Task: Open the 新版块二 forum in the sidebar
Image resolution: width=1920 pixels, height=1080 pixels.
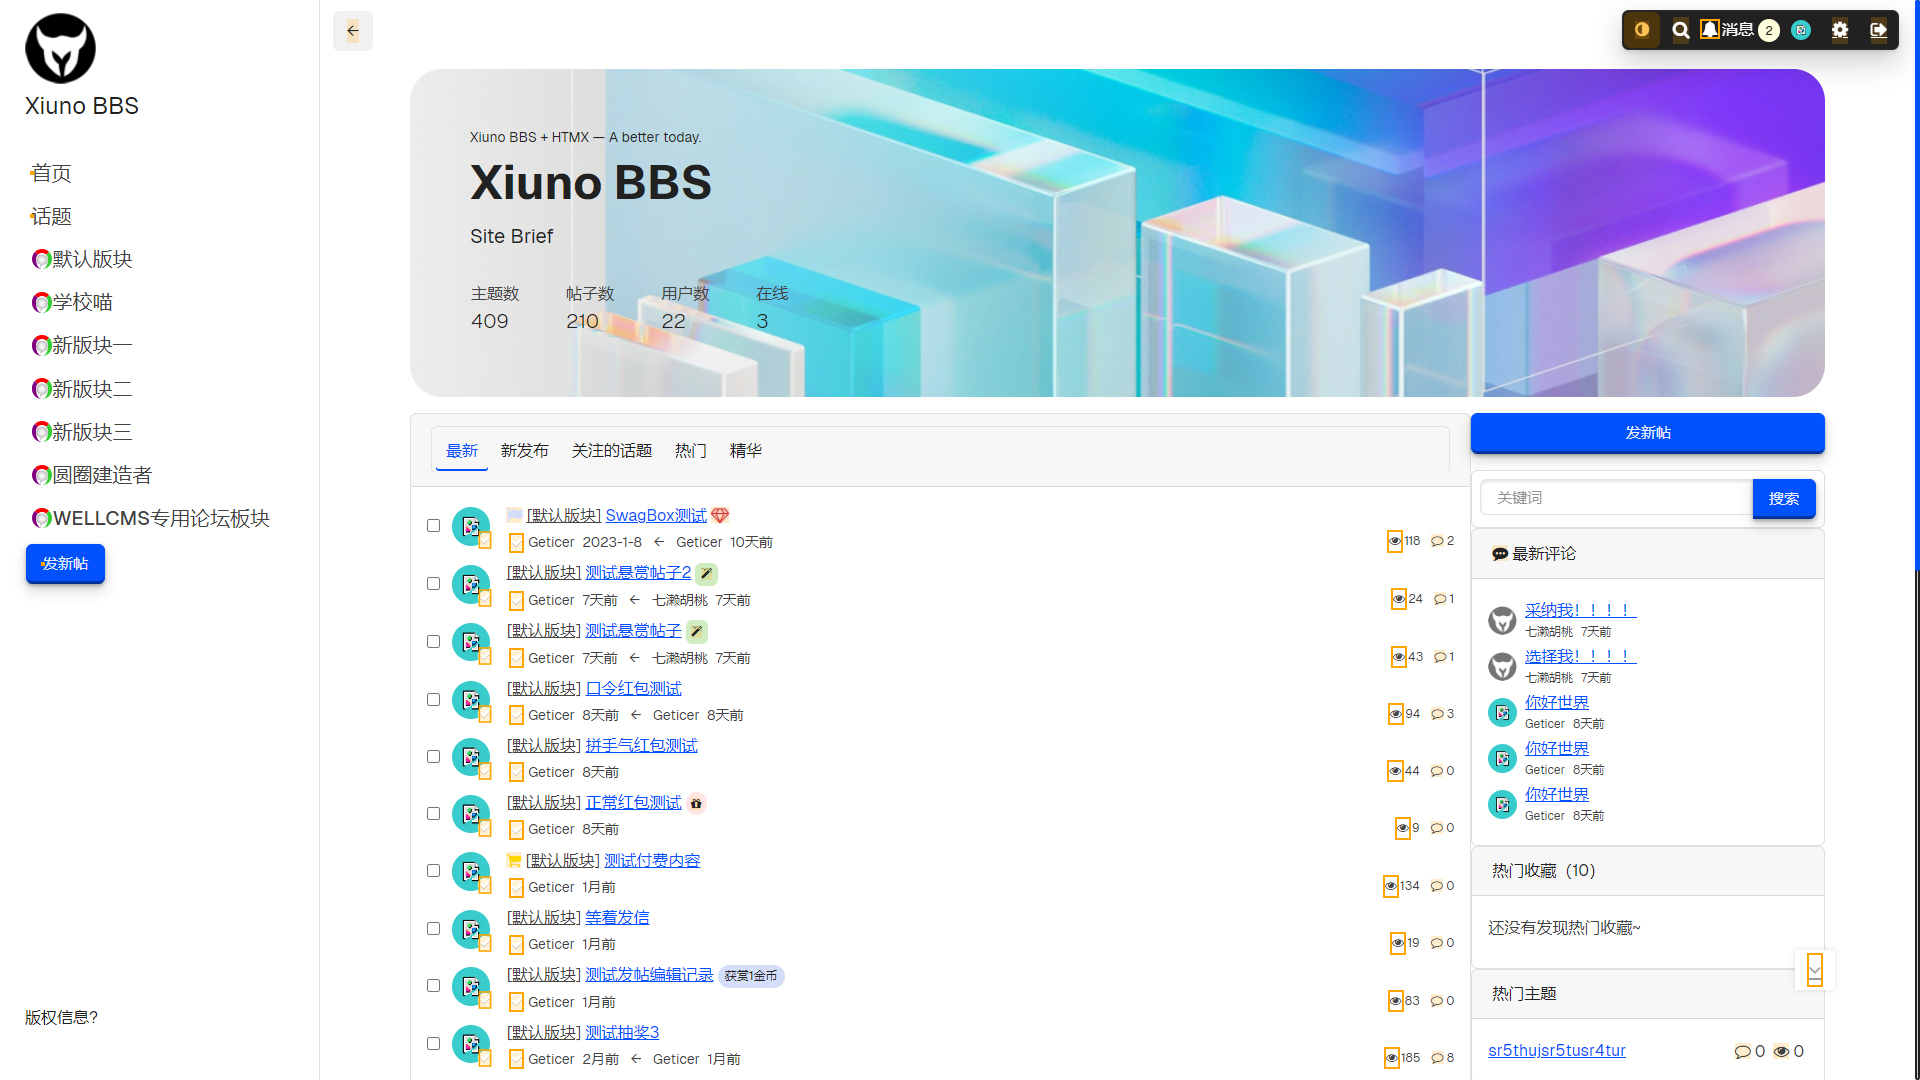Action: tap(82, 389)
